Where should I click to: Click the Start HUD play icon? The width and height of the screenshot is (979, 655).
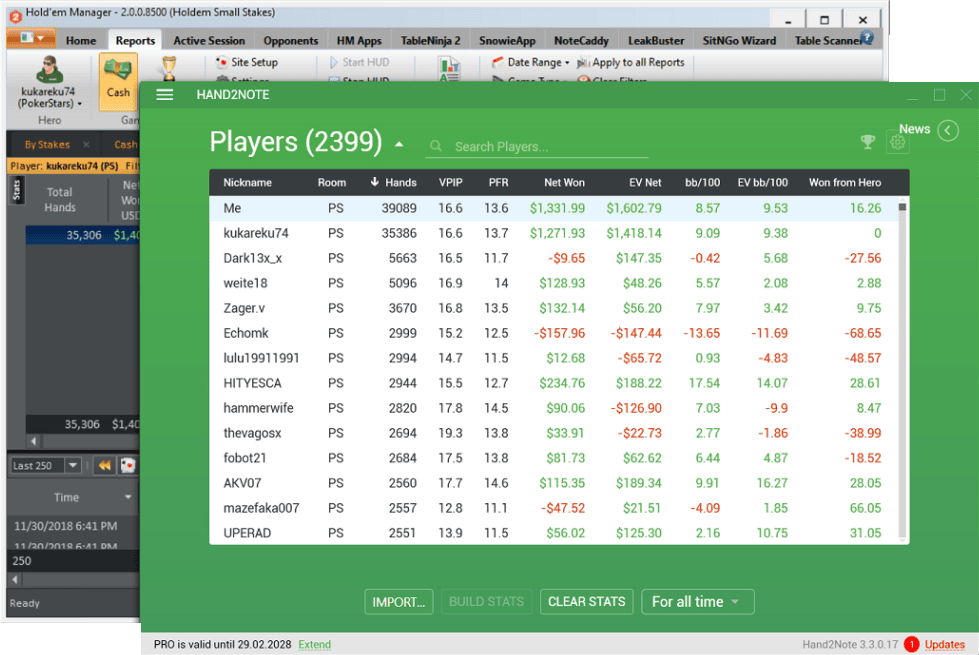[x=333, y=62]
